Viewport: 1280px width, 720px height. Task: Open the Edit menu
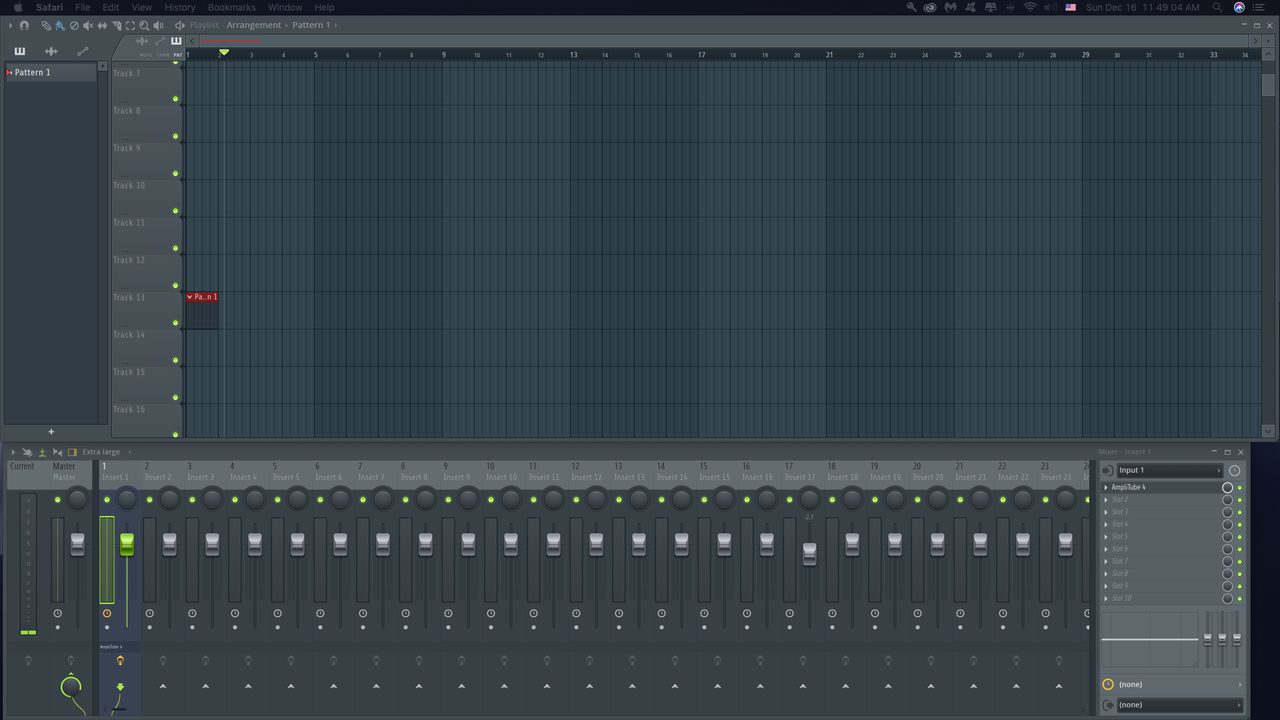pos(111,7)
